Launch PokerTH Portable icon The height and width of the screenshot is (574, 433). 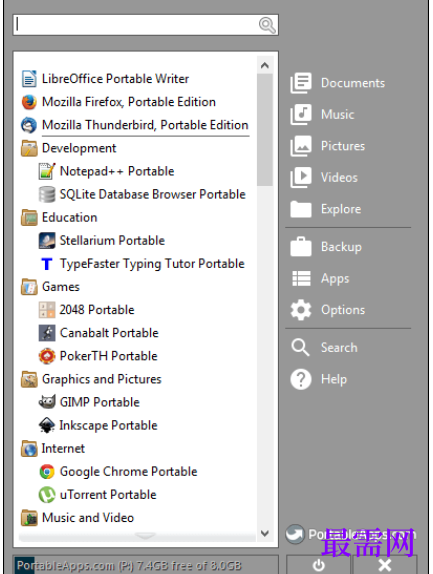point(47,356)
